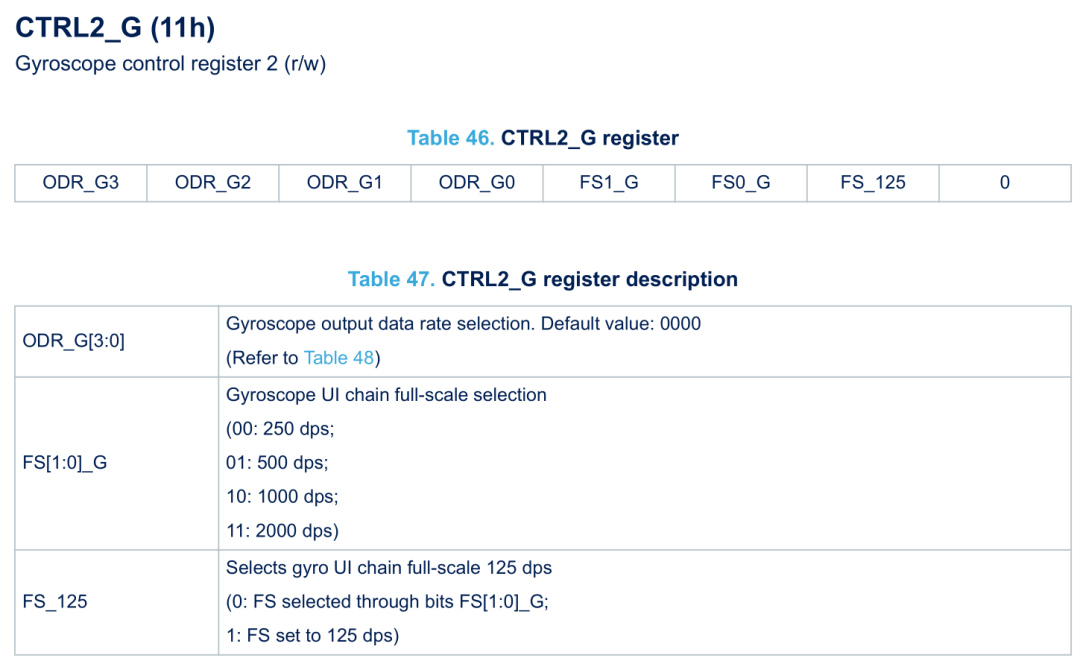Viewport: 1080px width, 664px height.
Task: Select the FS1_G bit cell
Action: click(609, 182)
